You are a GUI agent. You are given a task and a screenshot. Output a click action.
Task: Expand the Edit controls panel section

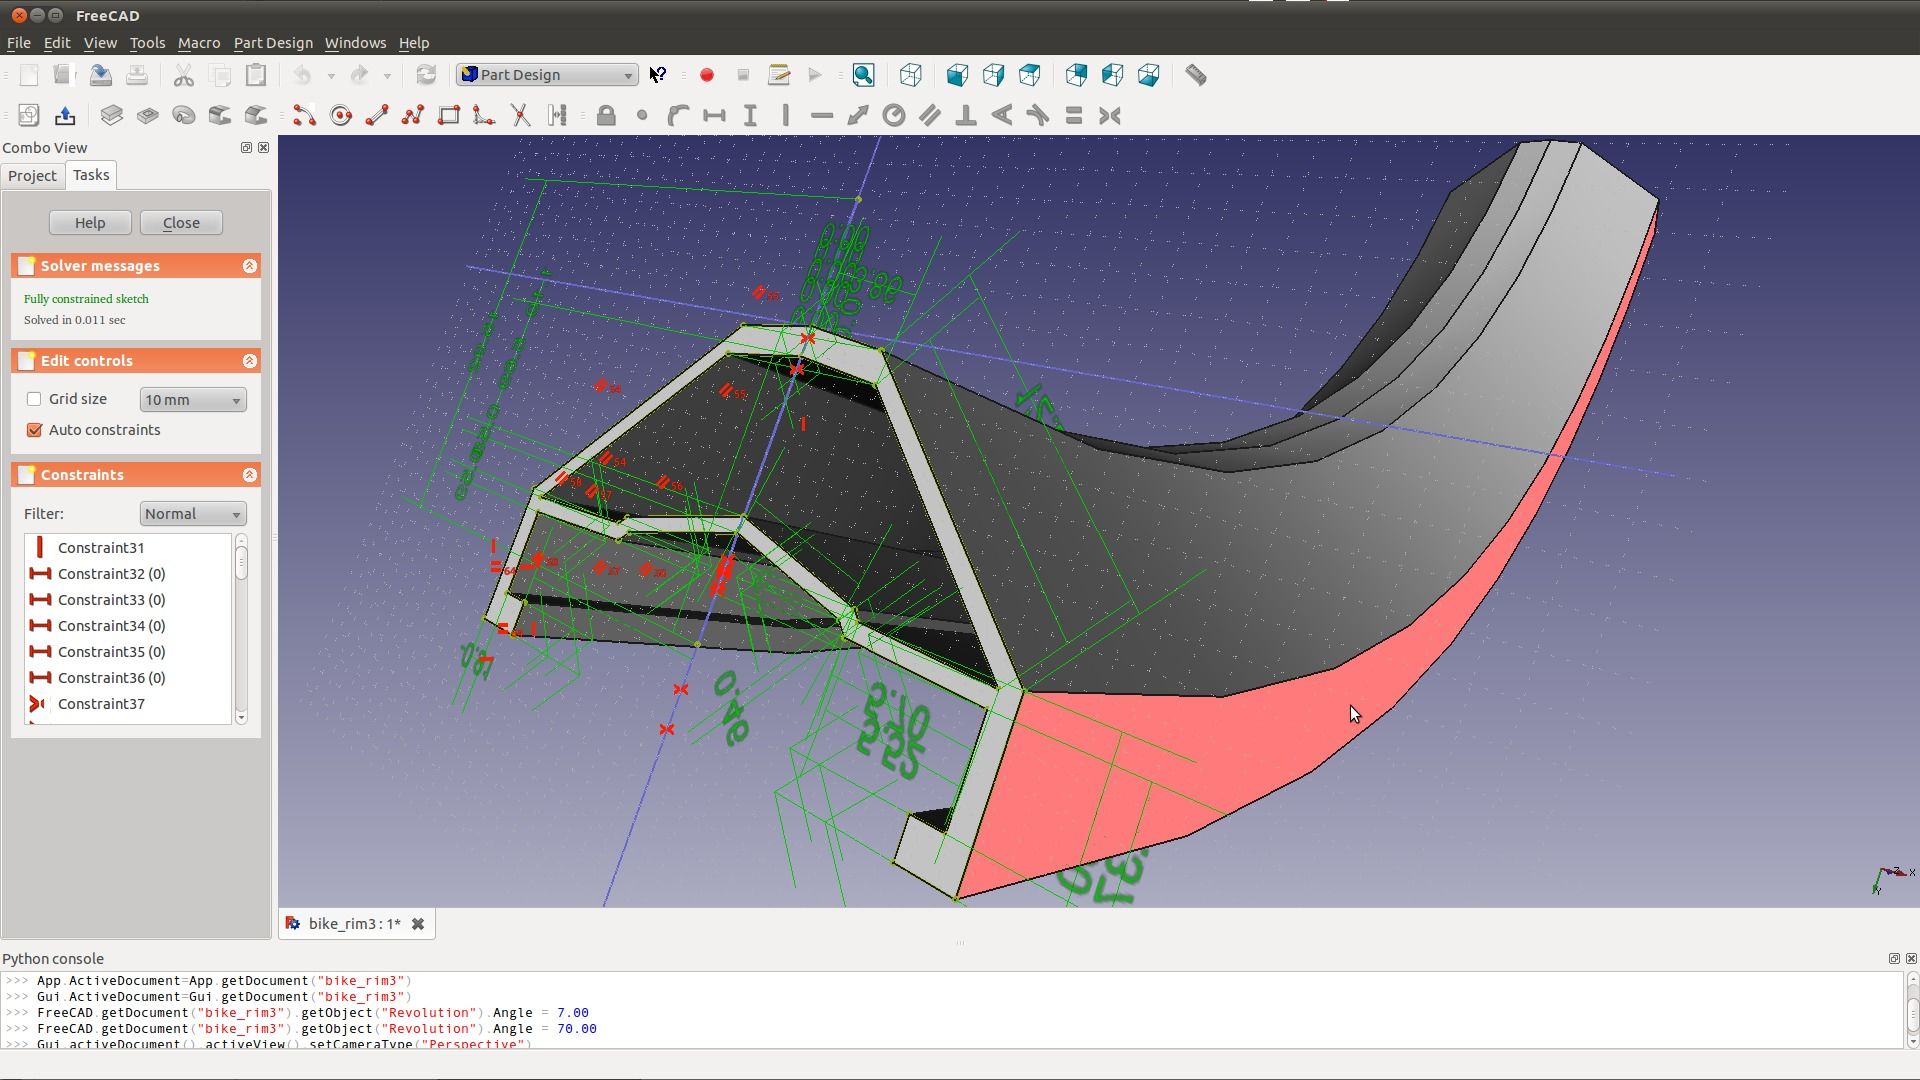[248, 359]
